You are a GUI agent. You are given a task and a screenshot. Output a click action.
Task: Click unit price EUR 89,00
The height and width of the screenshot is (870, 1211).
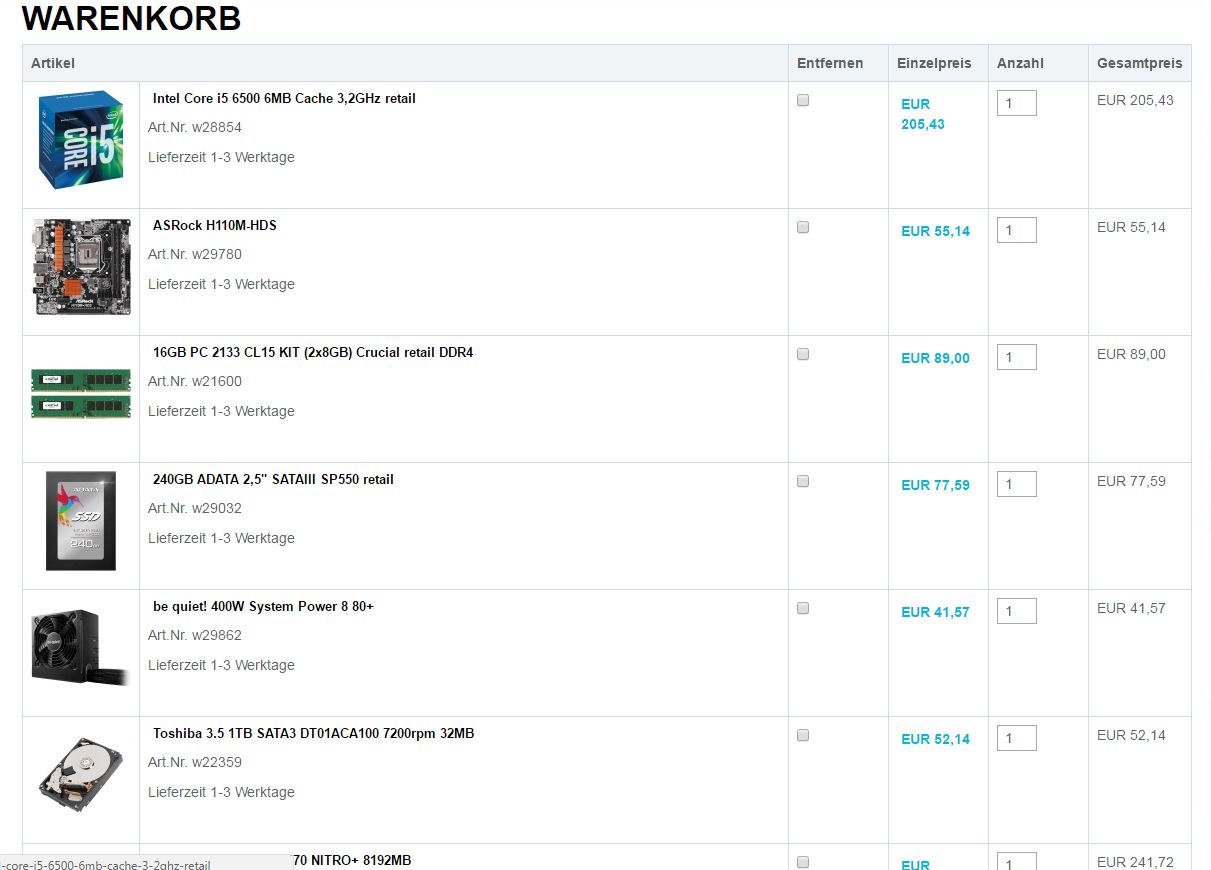(x=935, y=358)
